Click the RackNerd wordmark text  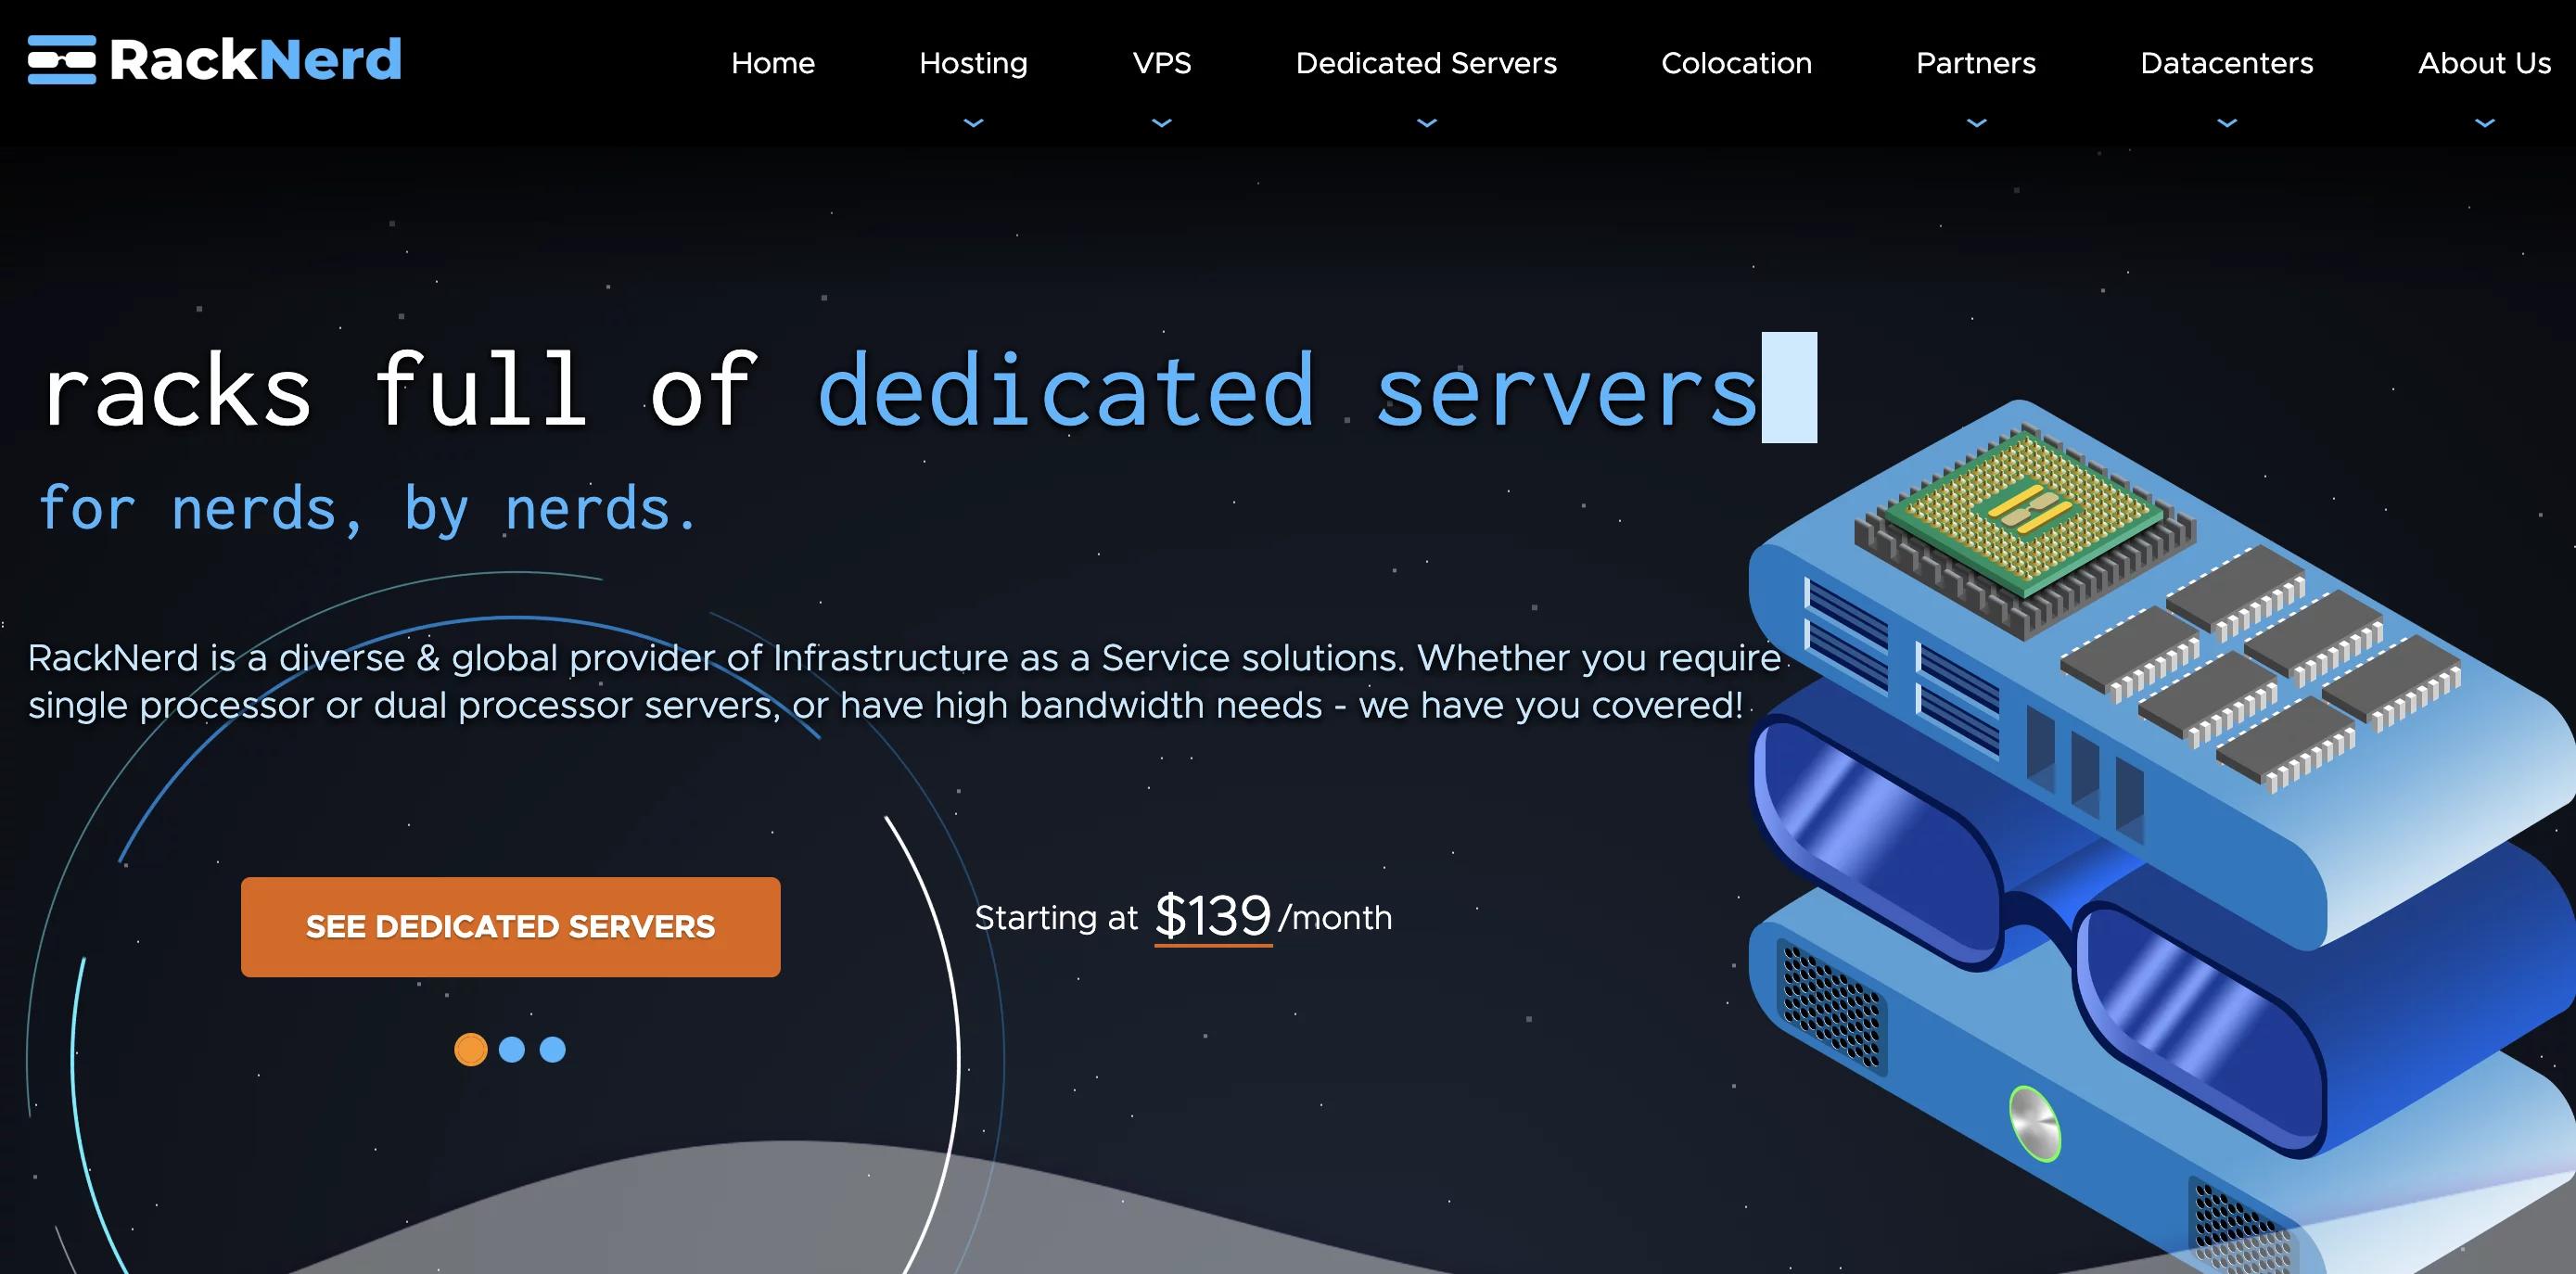click(x=256, y=60)
